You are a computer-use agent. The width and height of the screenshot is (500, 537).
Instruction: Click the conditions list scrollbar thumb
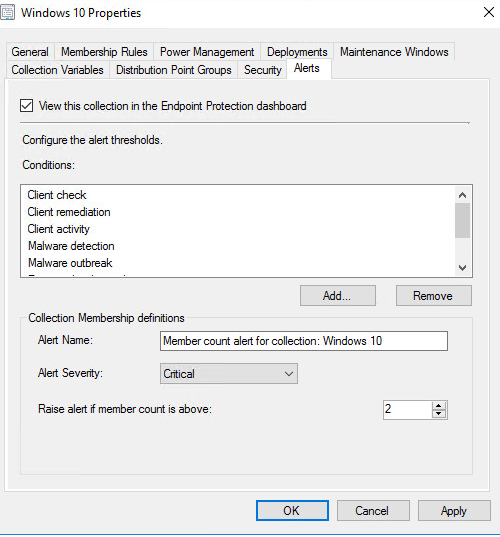point(462,220)
